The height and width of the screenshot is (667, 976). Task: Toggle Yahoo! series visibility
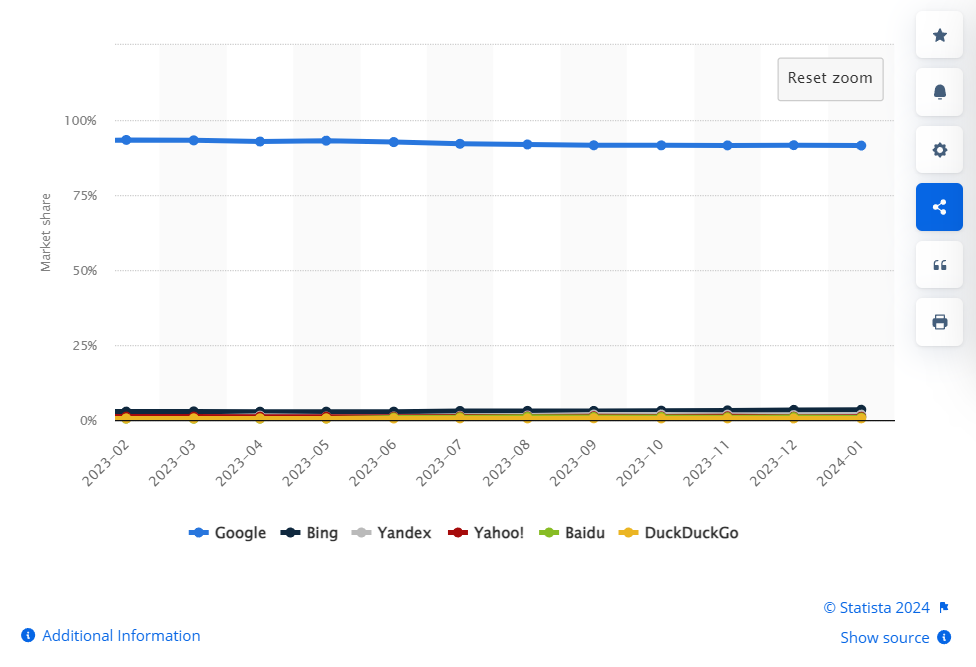486,533
